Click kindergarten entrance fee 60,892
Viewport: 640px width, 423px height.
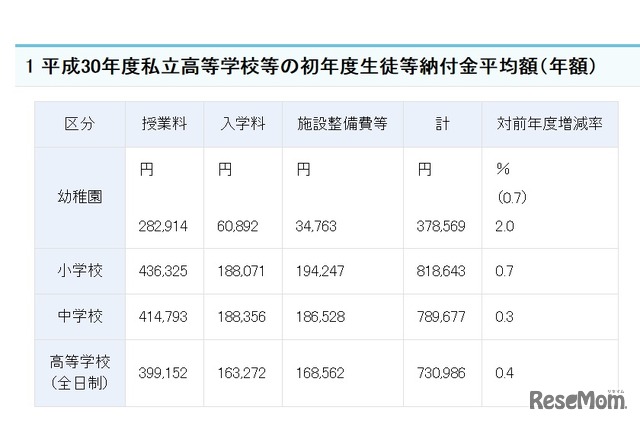click(238, 226)
